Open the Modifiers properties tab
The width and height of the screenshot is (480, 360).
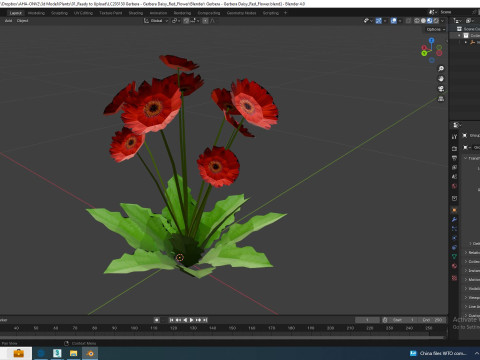(x=454, y=219)
